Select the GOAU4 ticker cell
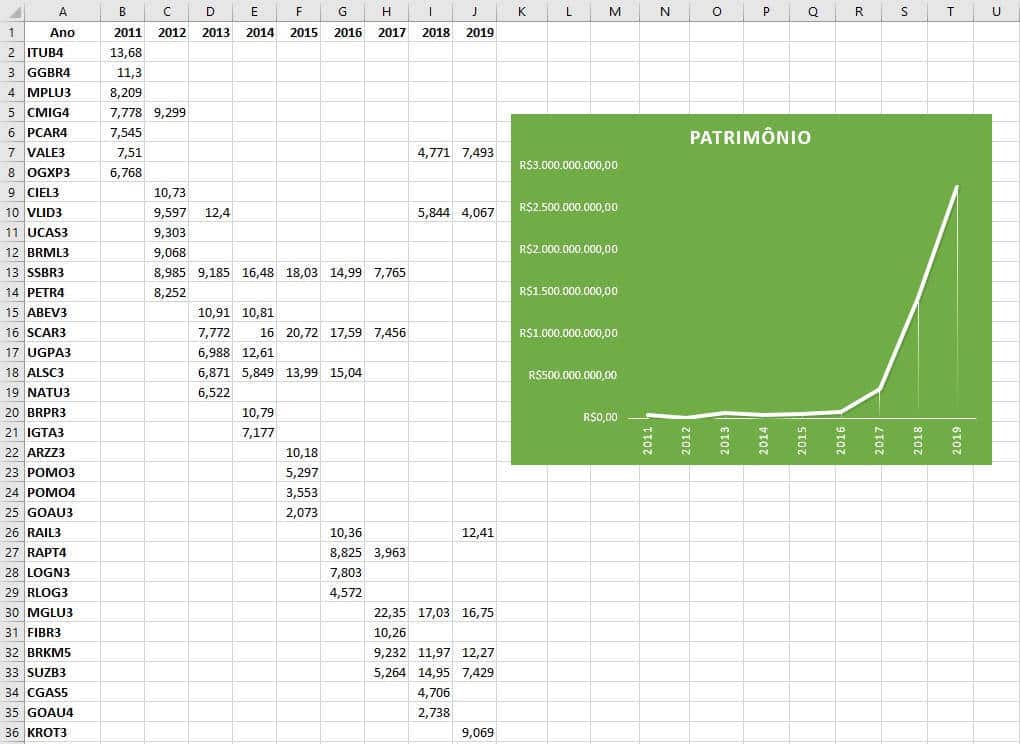Screen dimensions: 1020x744 click(62, 713)
